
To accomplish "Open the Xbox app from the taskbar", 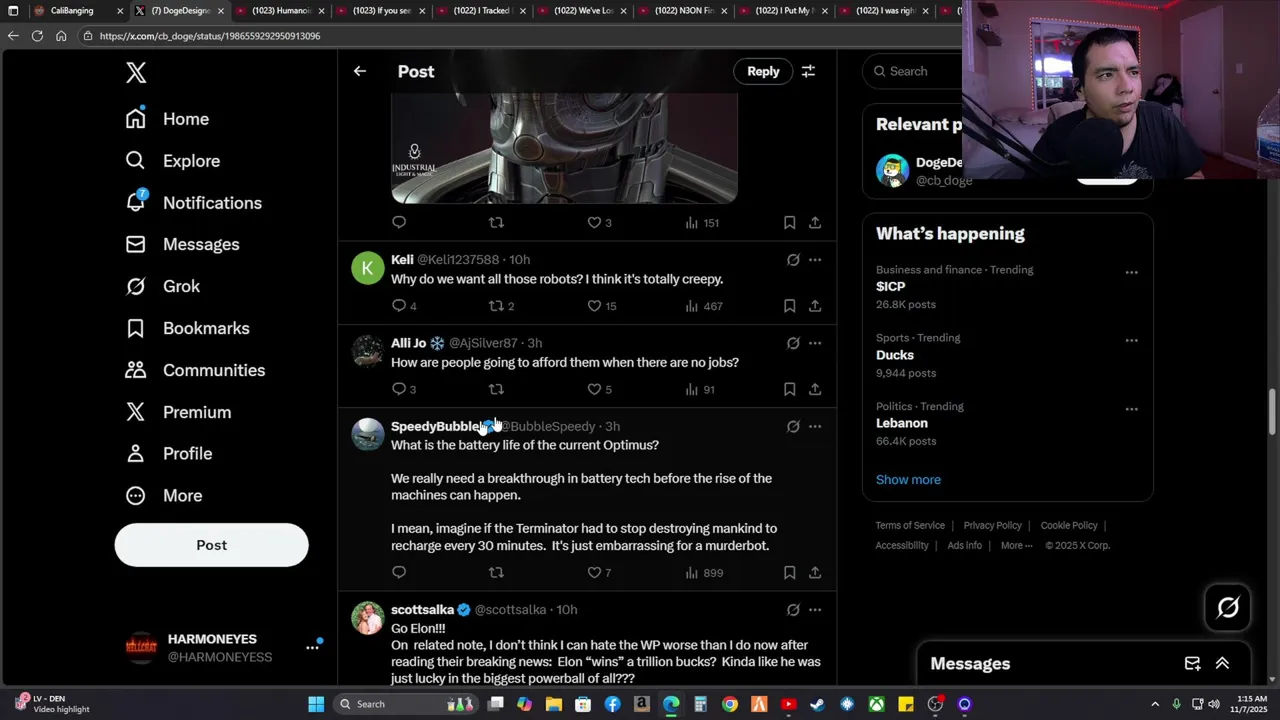I will (x=876, y=704).
